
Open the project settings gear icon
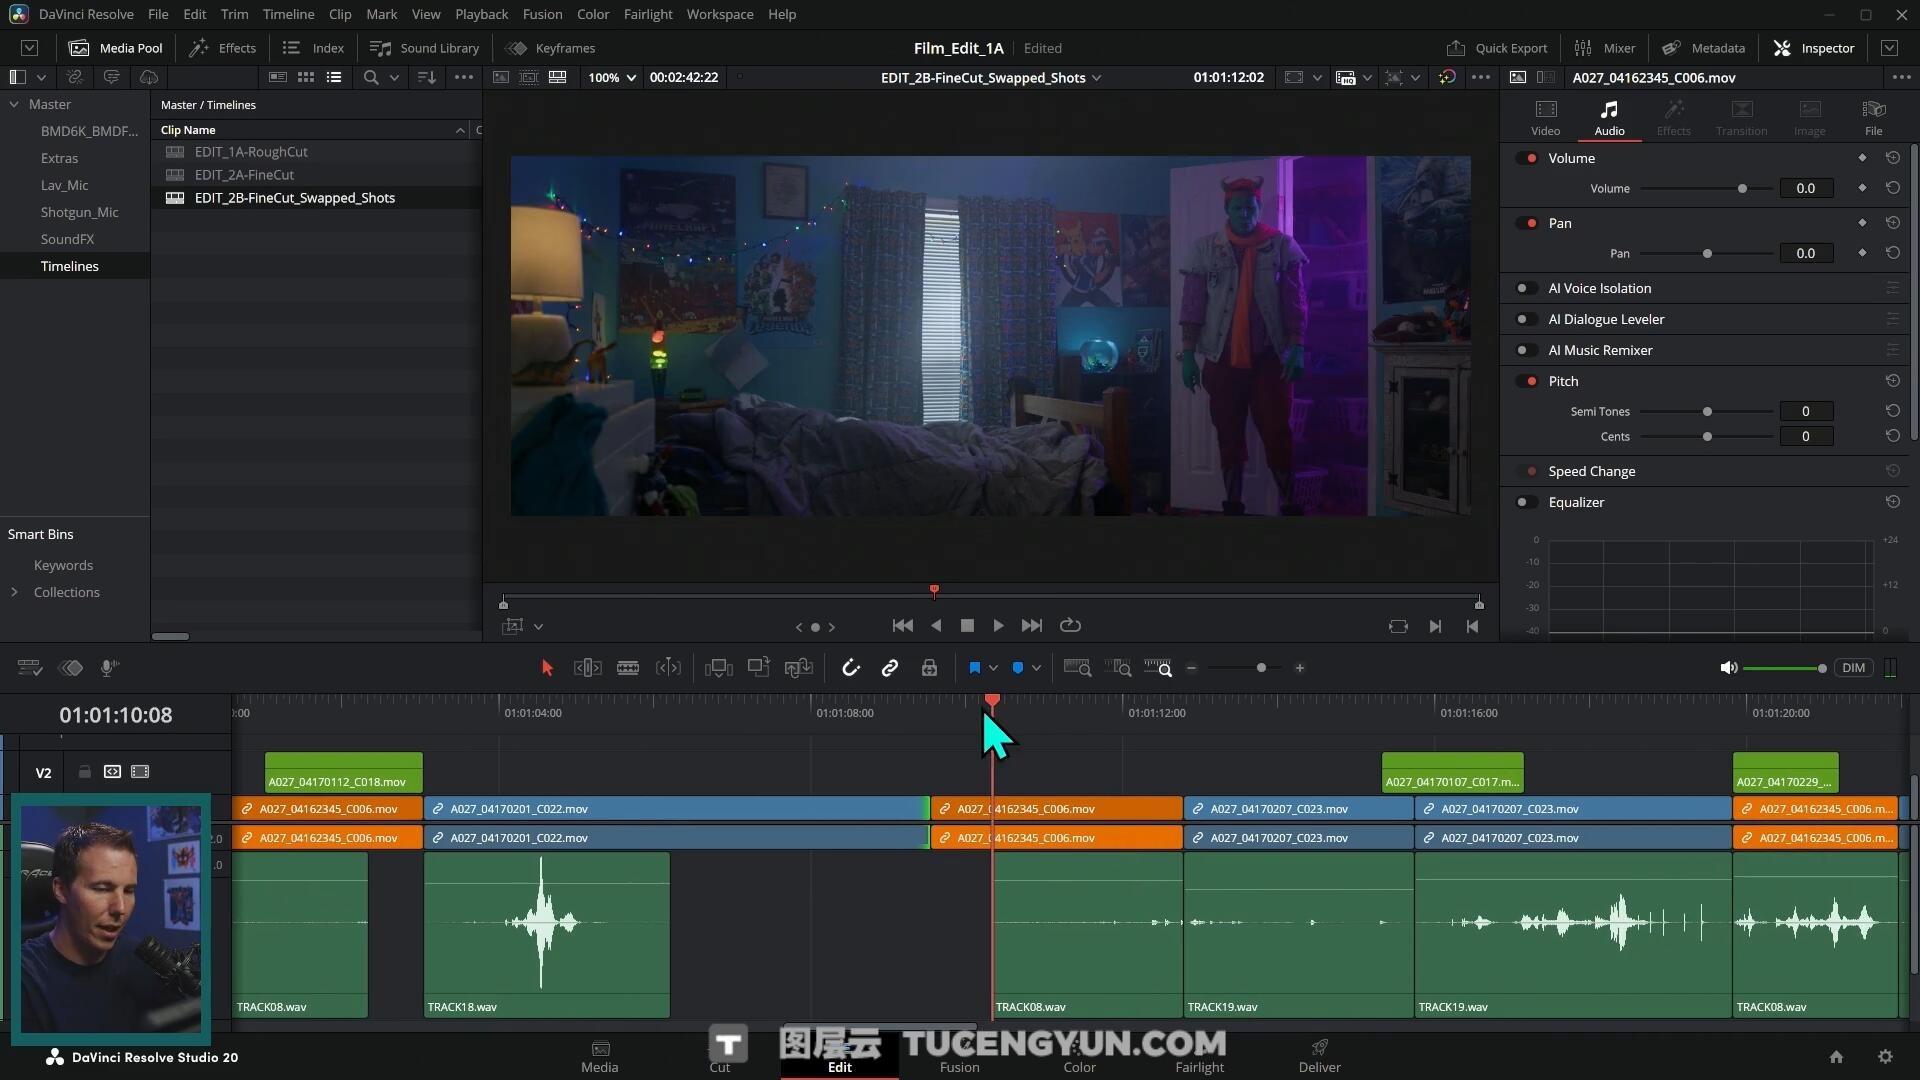[x=1885, y=1057]
